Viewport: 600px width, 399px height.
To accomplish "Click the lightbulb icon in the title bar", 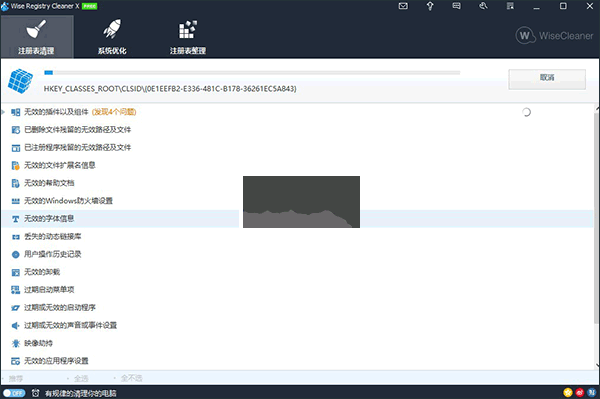I will (430, 6).
